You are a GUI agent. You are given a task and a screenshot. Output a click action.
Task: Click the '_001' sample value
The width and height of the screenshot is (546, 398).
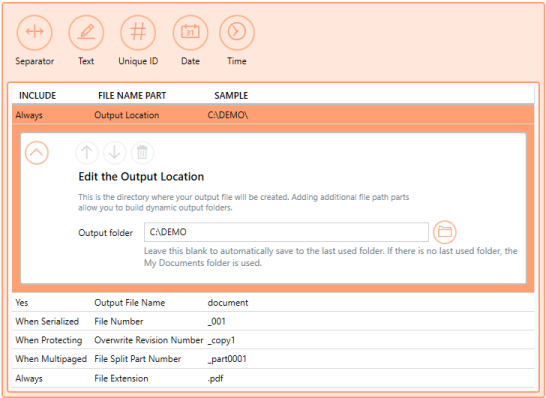coord(217,321)
